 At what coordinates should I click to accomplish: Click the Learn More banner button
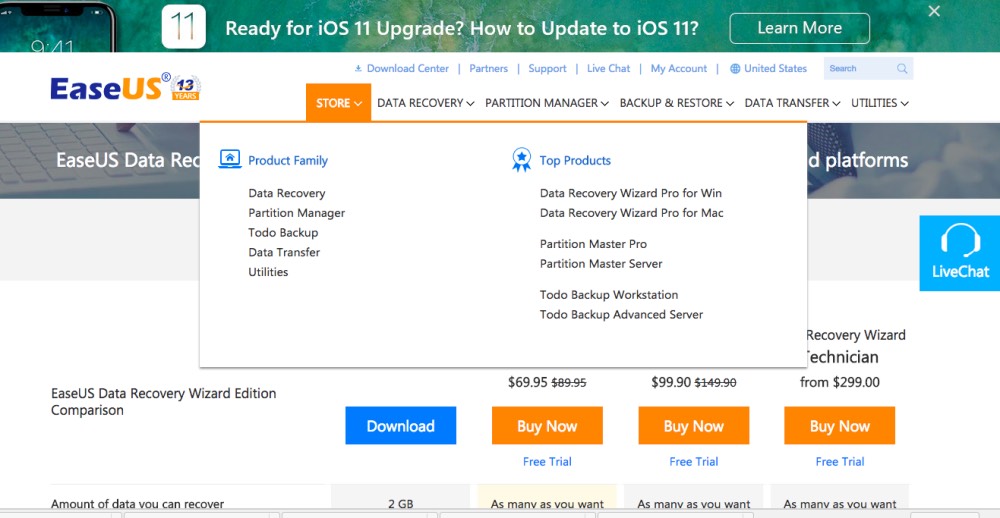[800, 28]
